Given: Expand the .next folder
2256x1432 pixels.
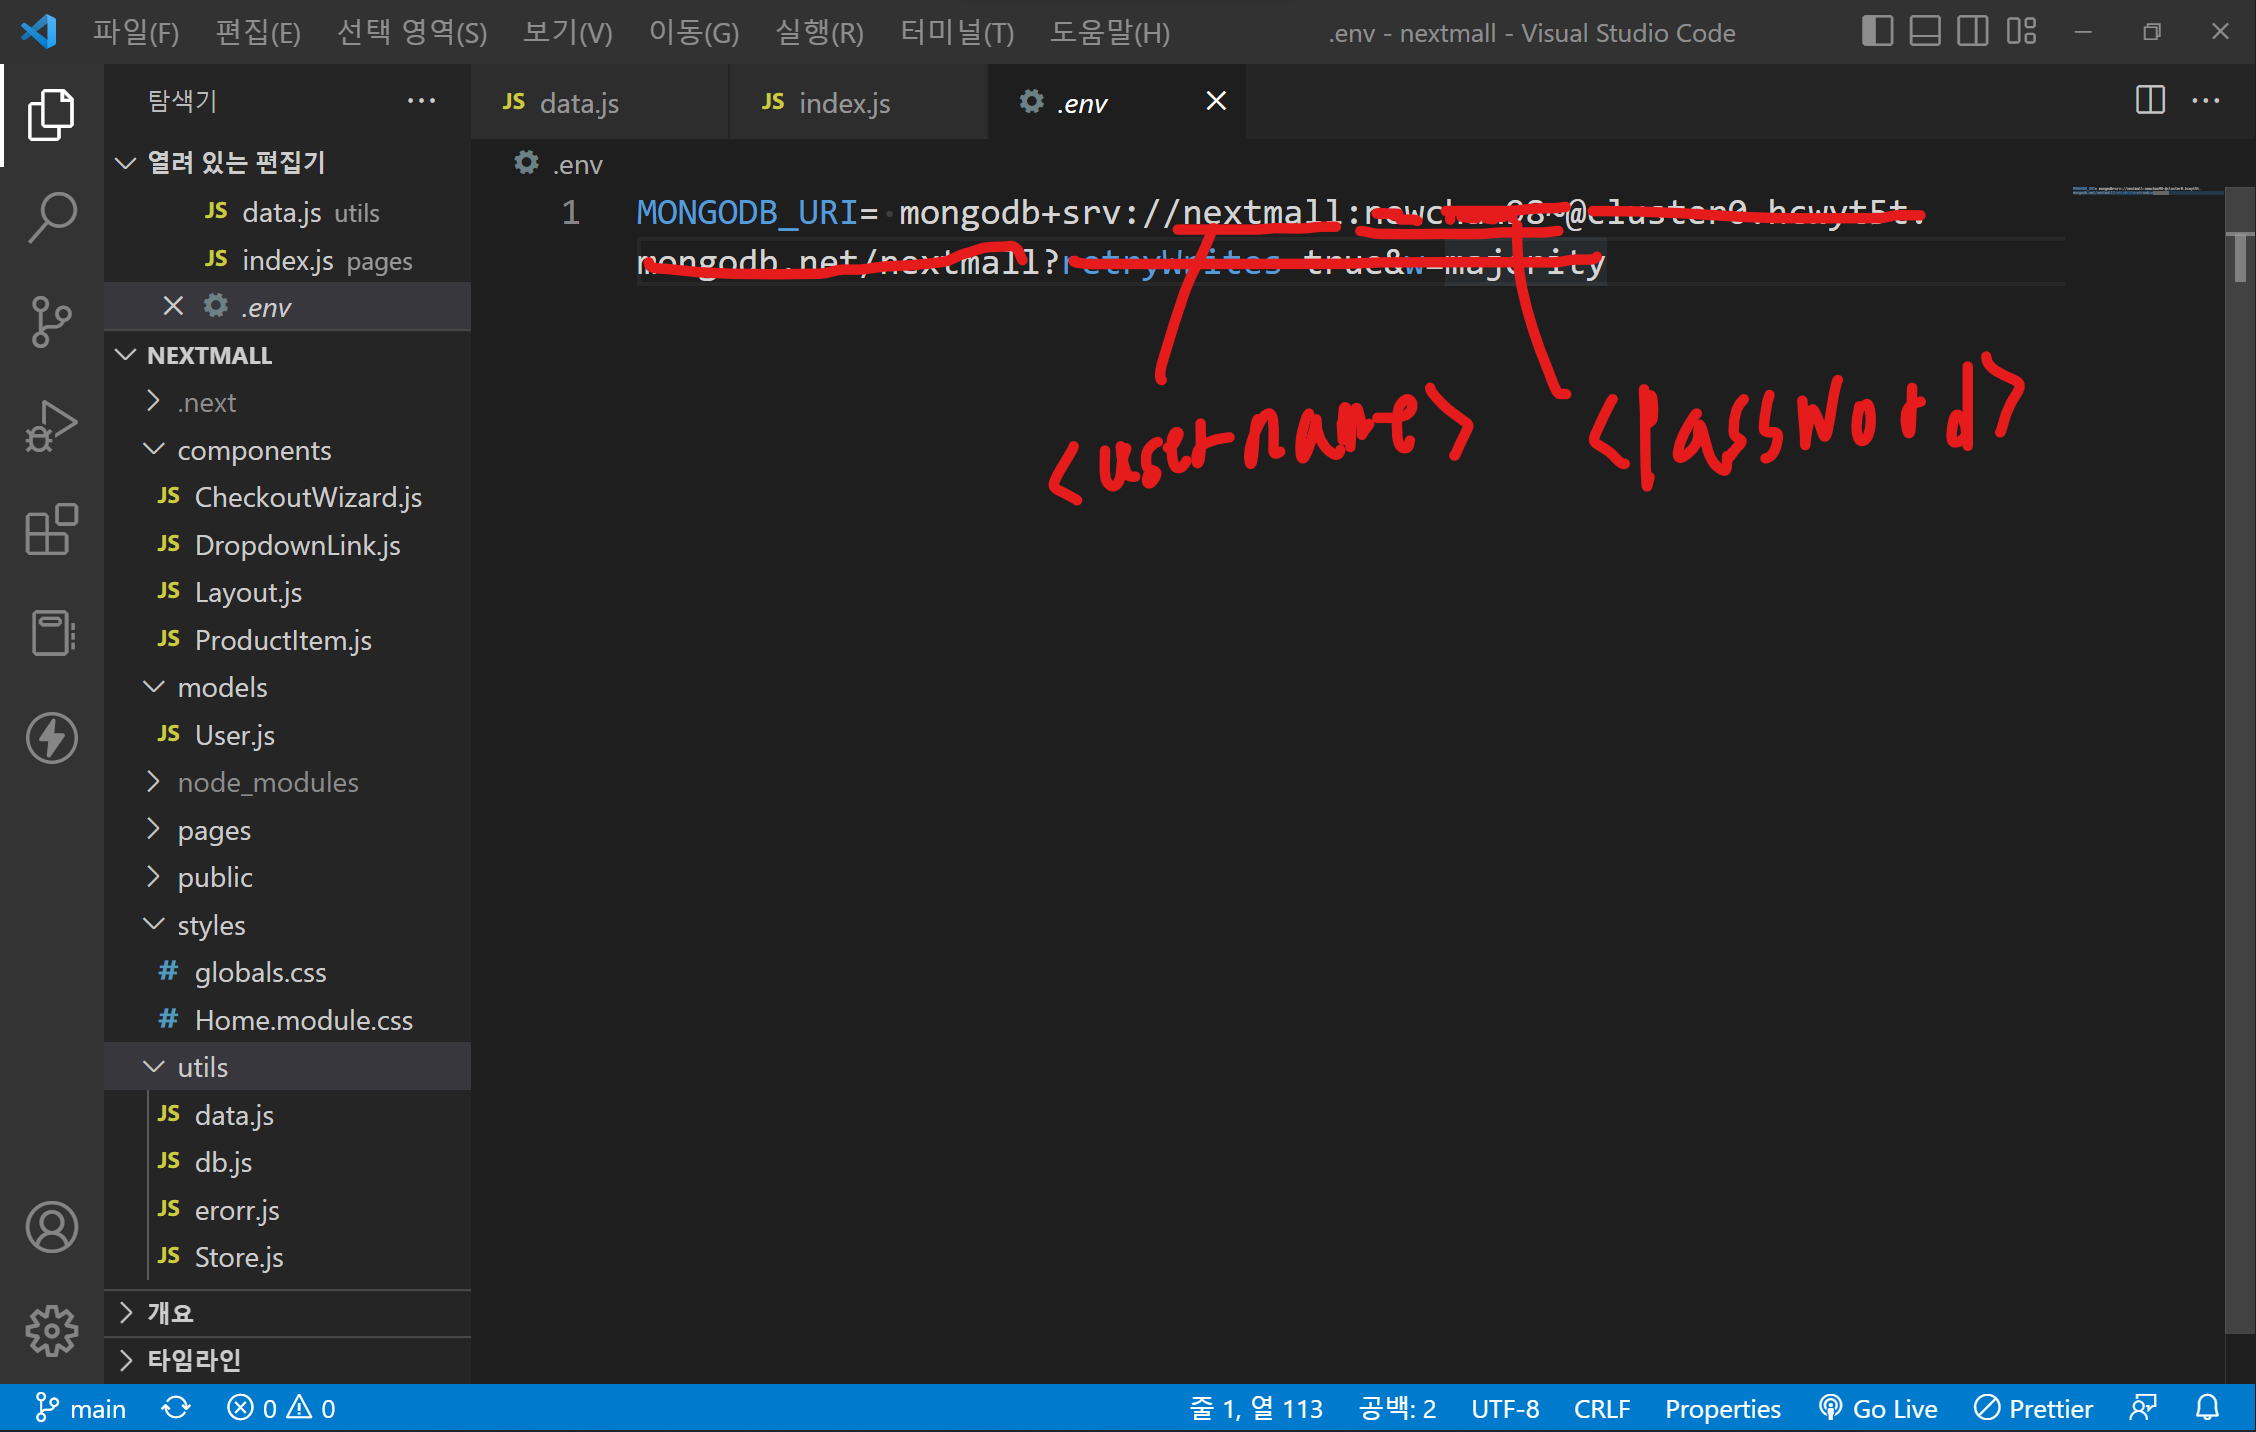Looking at the screenshot, I should click(288, 402).
